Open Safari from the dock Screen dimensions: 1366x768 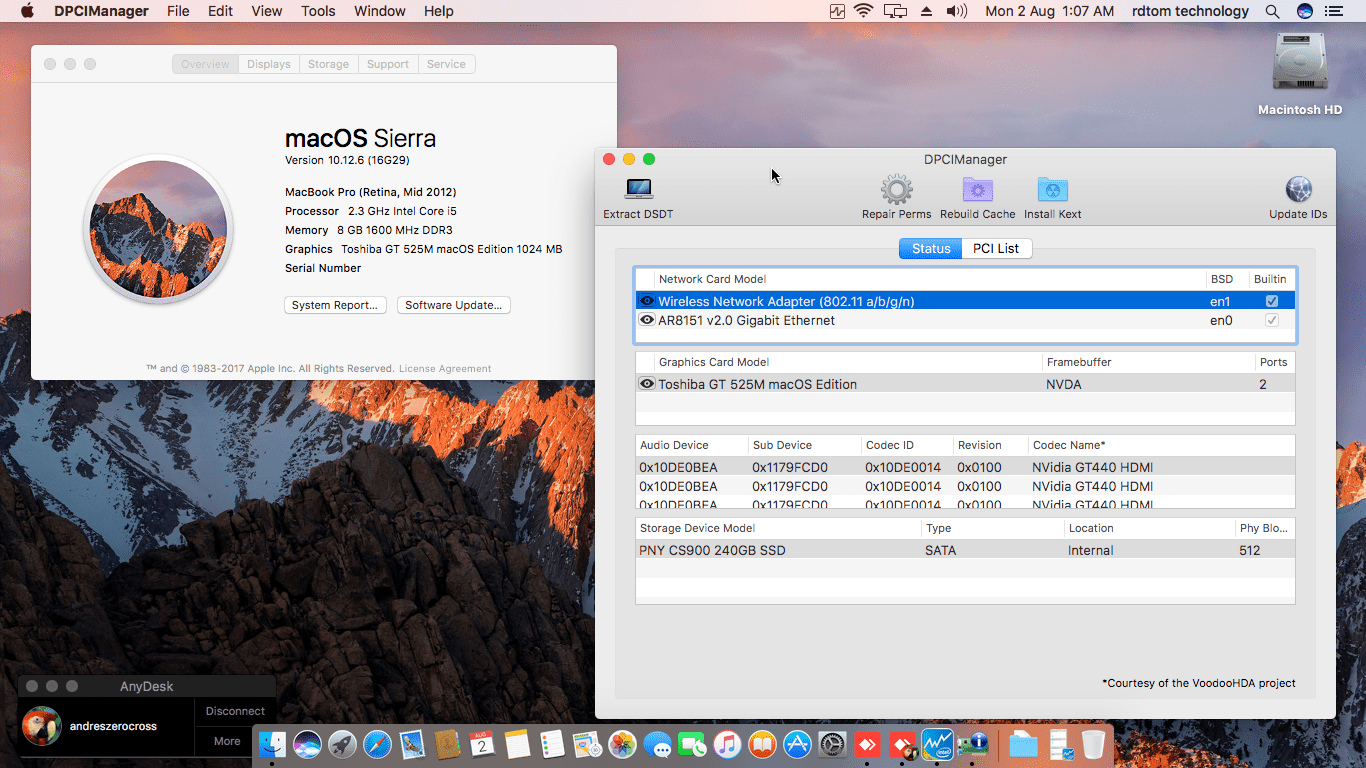point(377,744)
